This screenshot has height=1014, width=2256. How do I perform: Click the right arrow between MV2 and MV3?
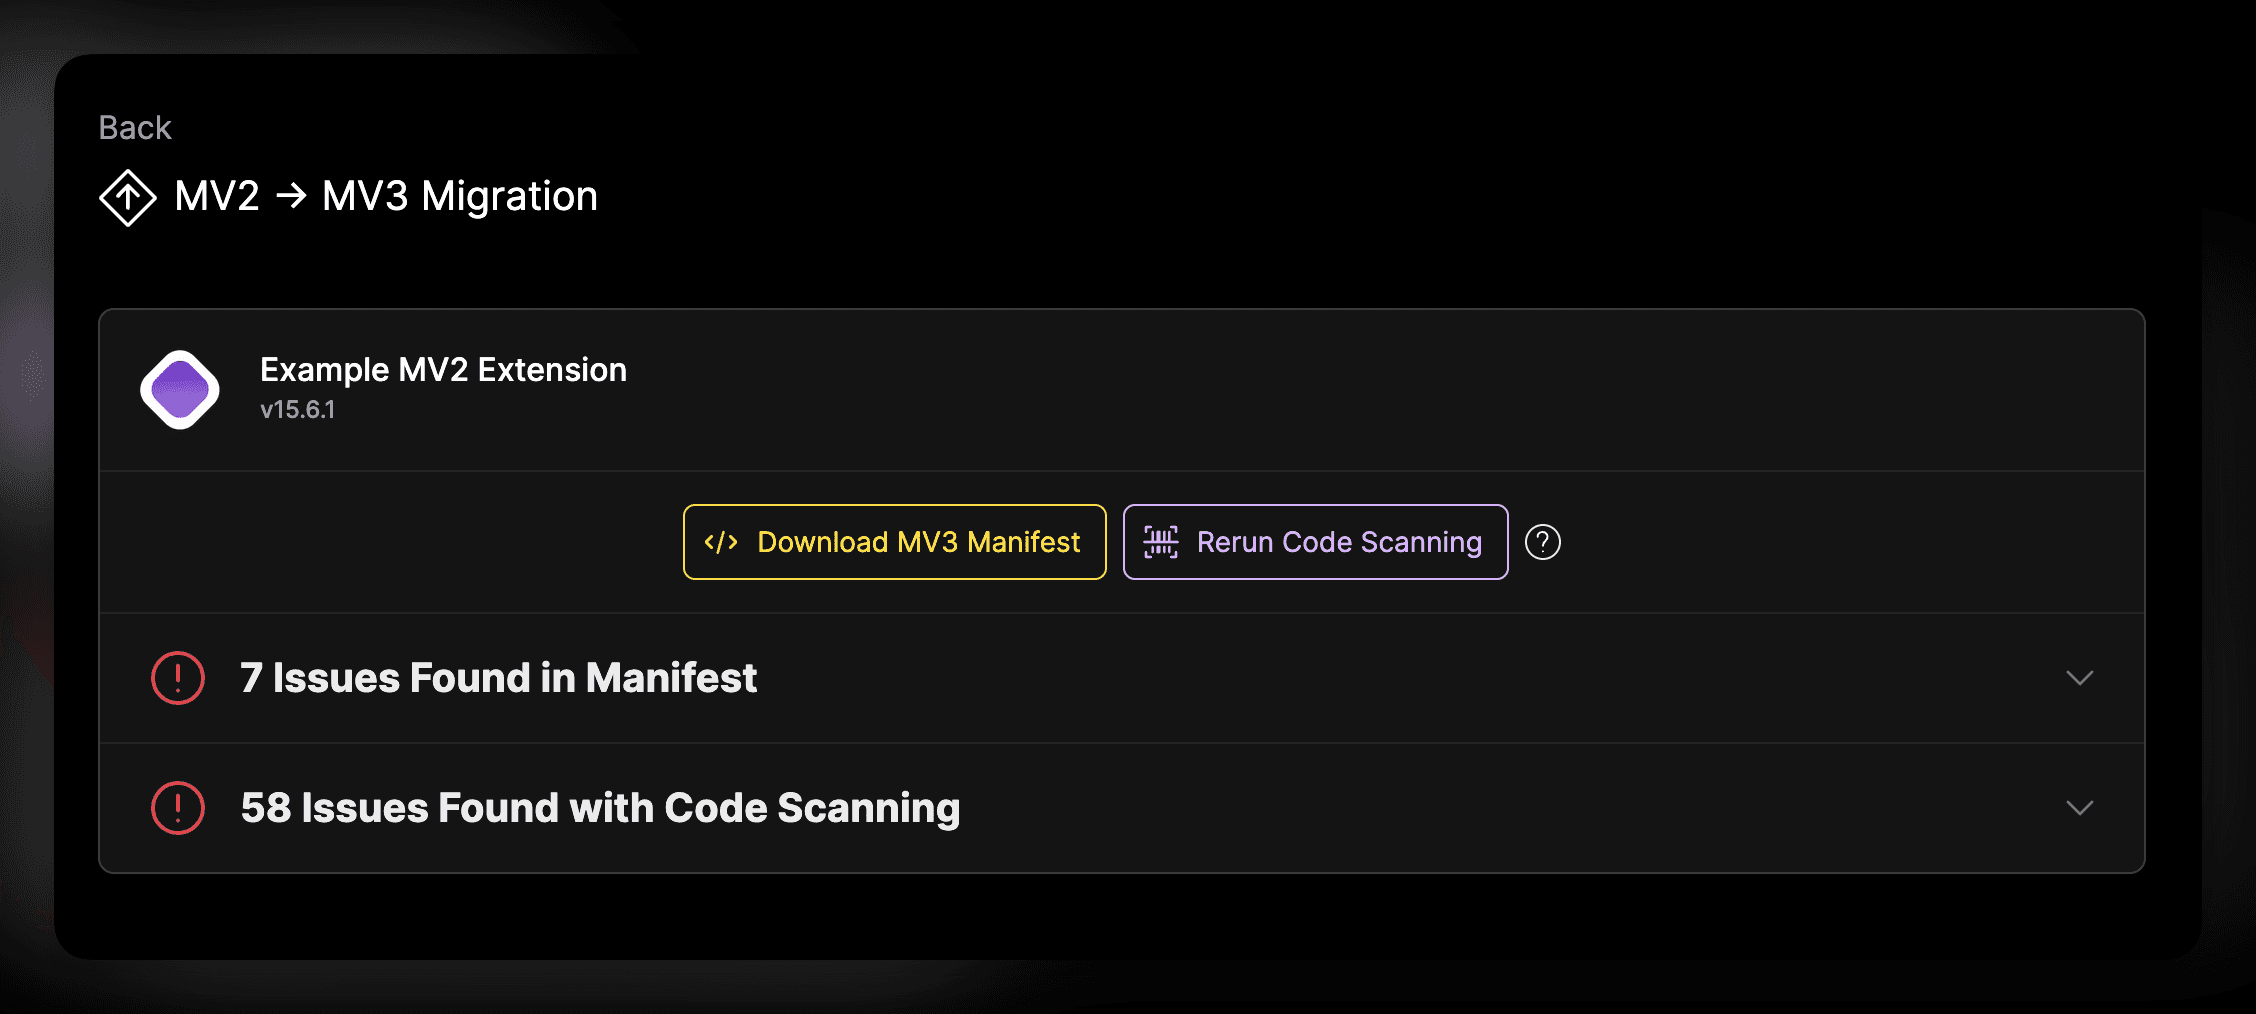pos(291,196)
